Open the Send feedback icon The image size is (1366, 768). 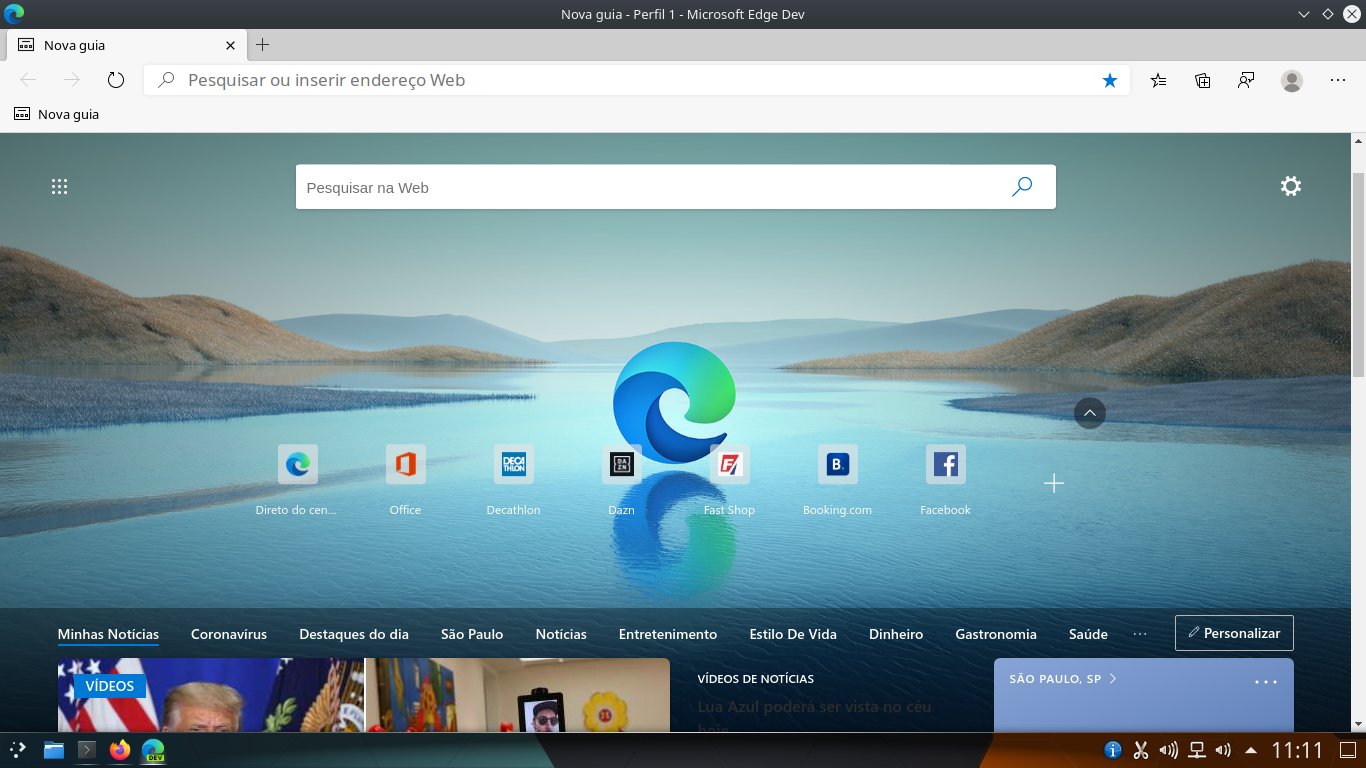point(1245,80)
